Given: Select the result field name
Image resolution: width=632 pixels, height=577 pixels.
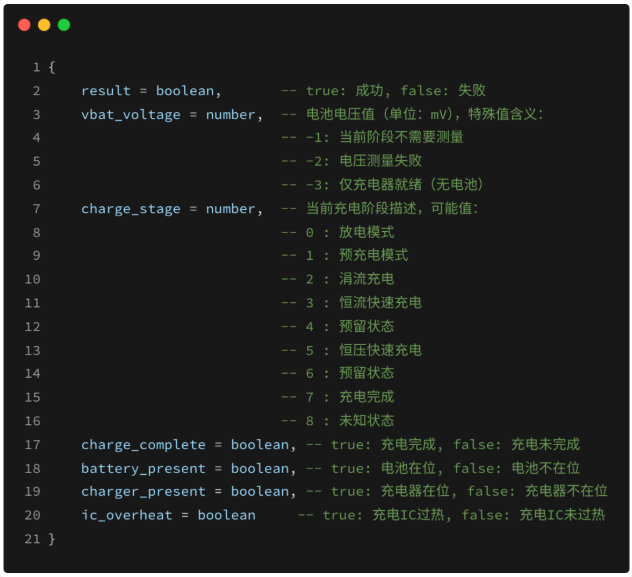Looking at the screenshot, I should (106, 91).
